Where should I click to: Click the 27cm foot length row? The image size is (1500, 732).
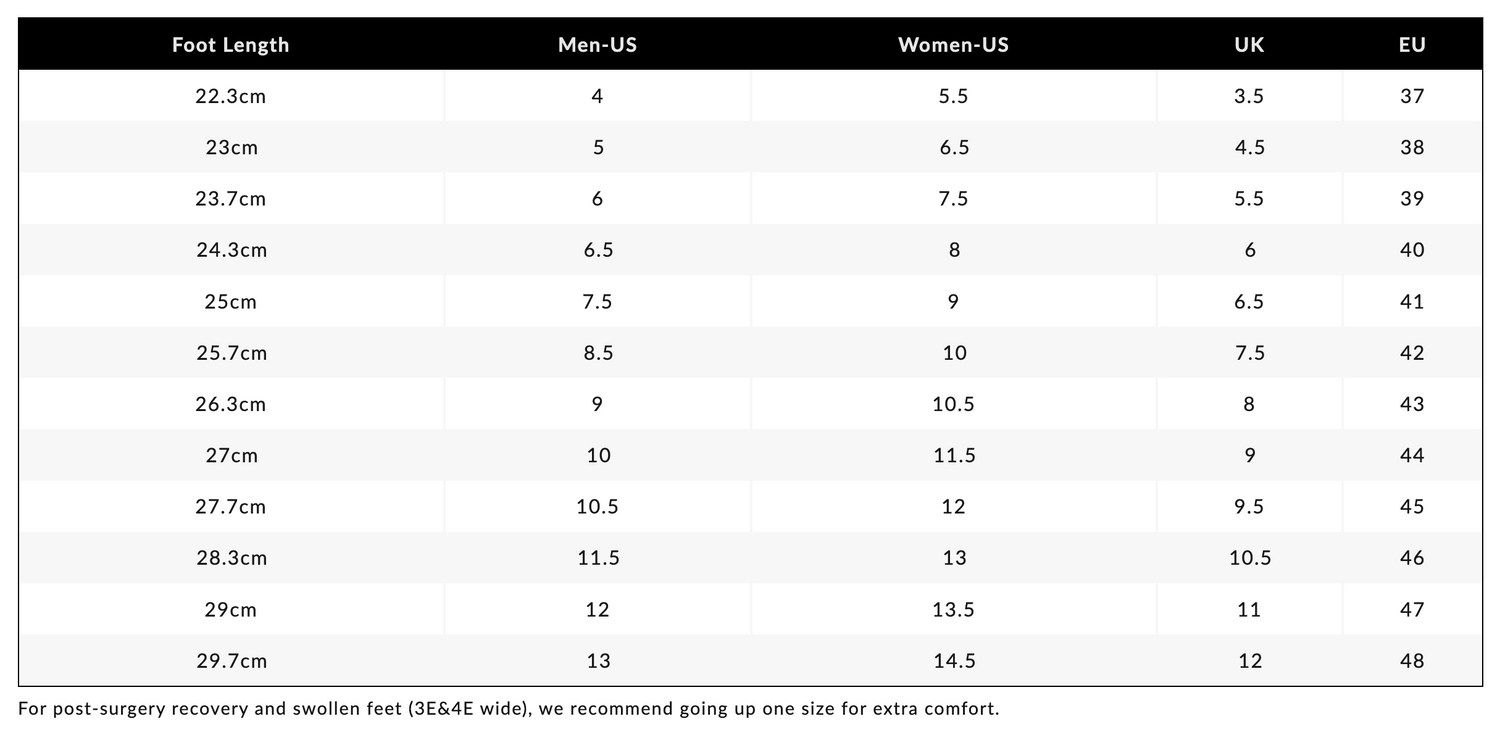pos(750,455)
